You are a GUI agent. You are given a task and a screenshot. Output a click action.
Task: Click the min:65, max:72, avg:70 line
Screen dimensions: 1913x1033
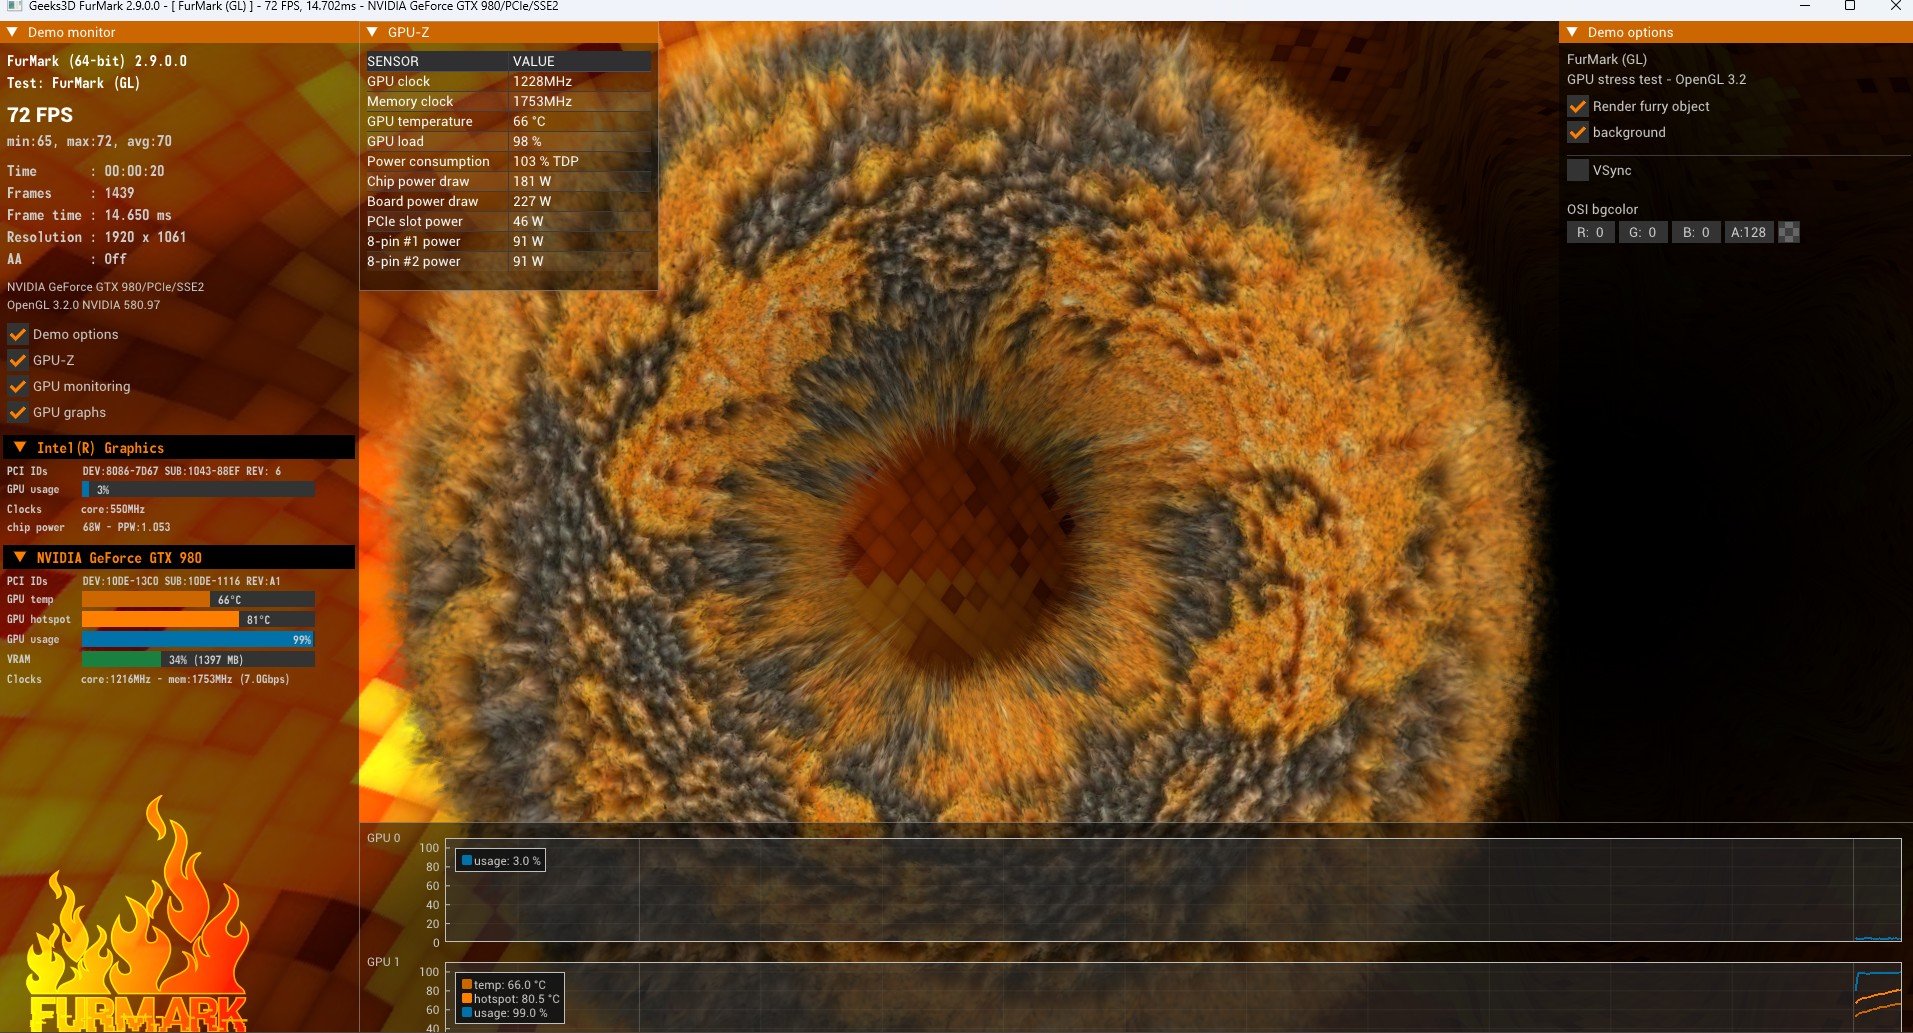tap(89, 141)
